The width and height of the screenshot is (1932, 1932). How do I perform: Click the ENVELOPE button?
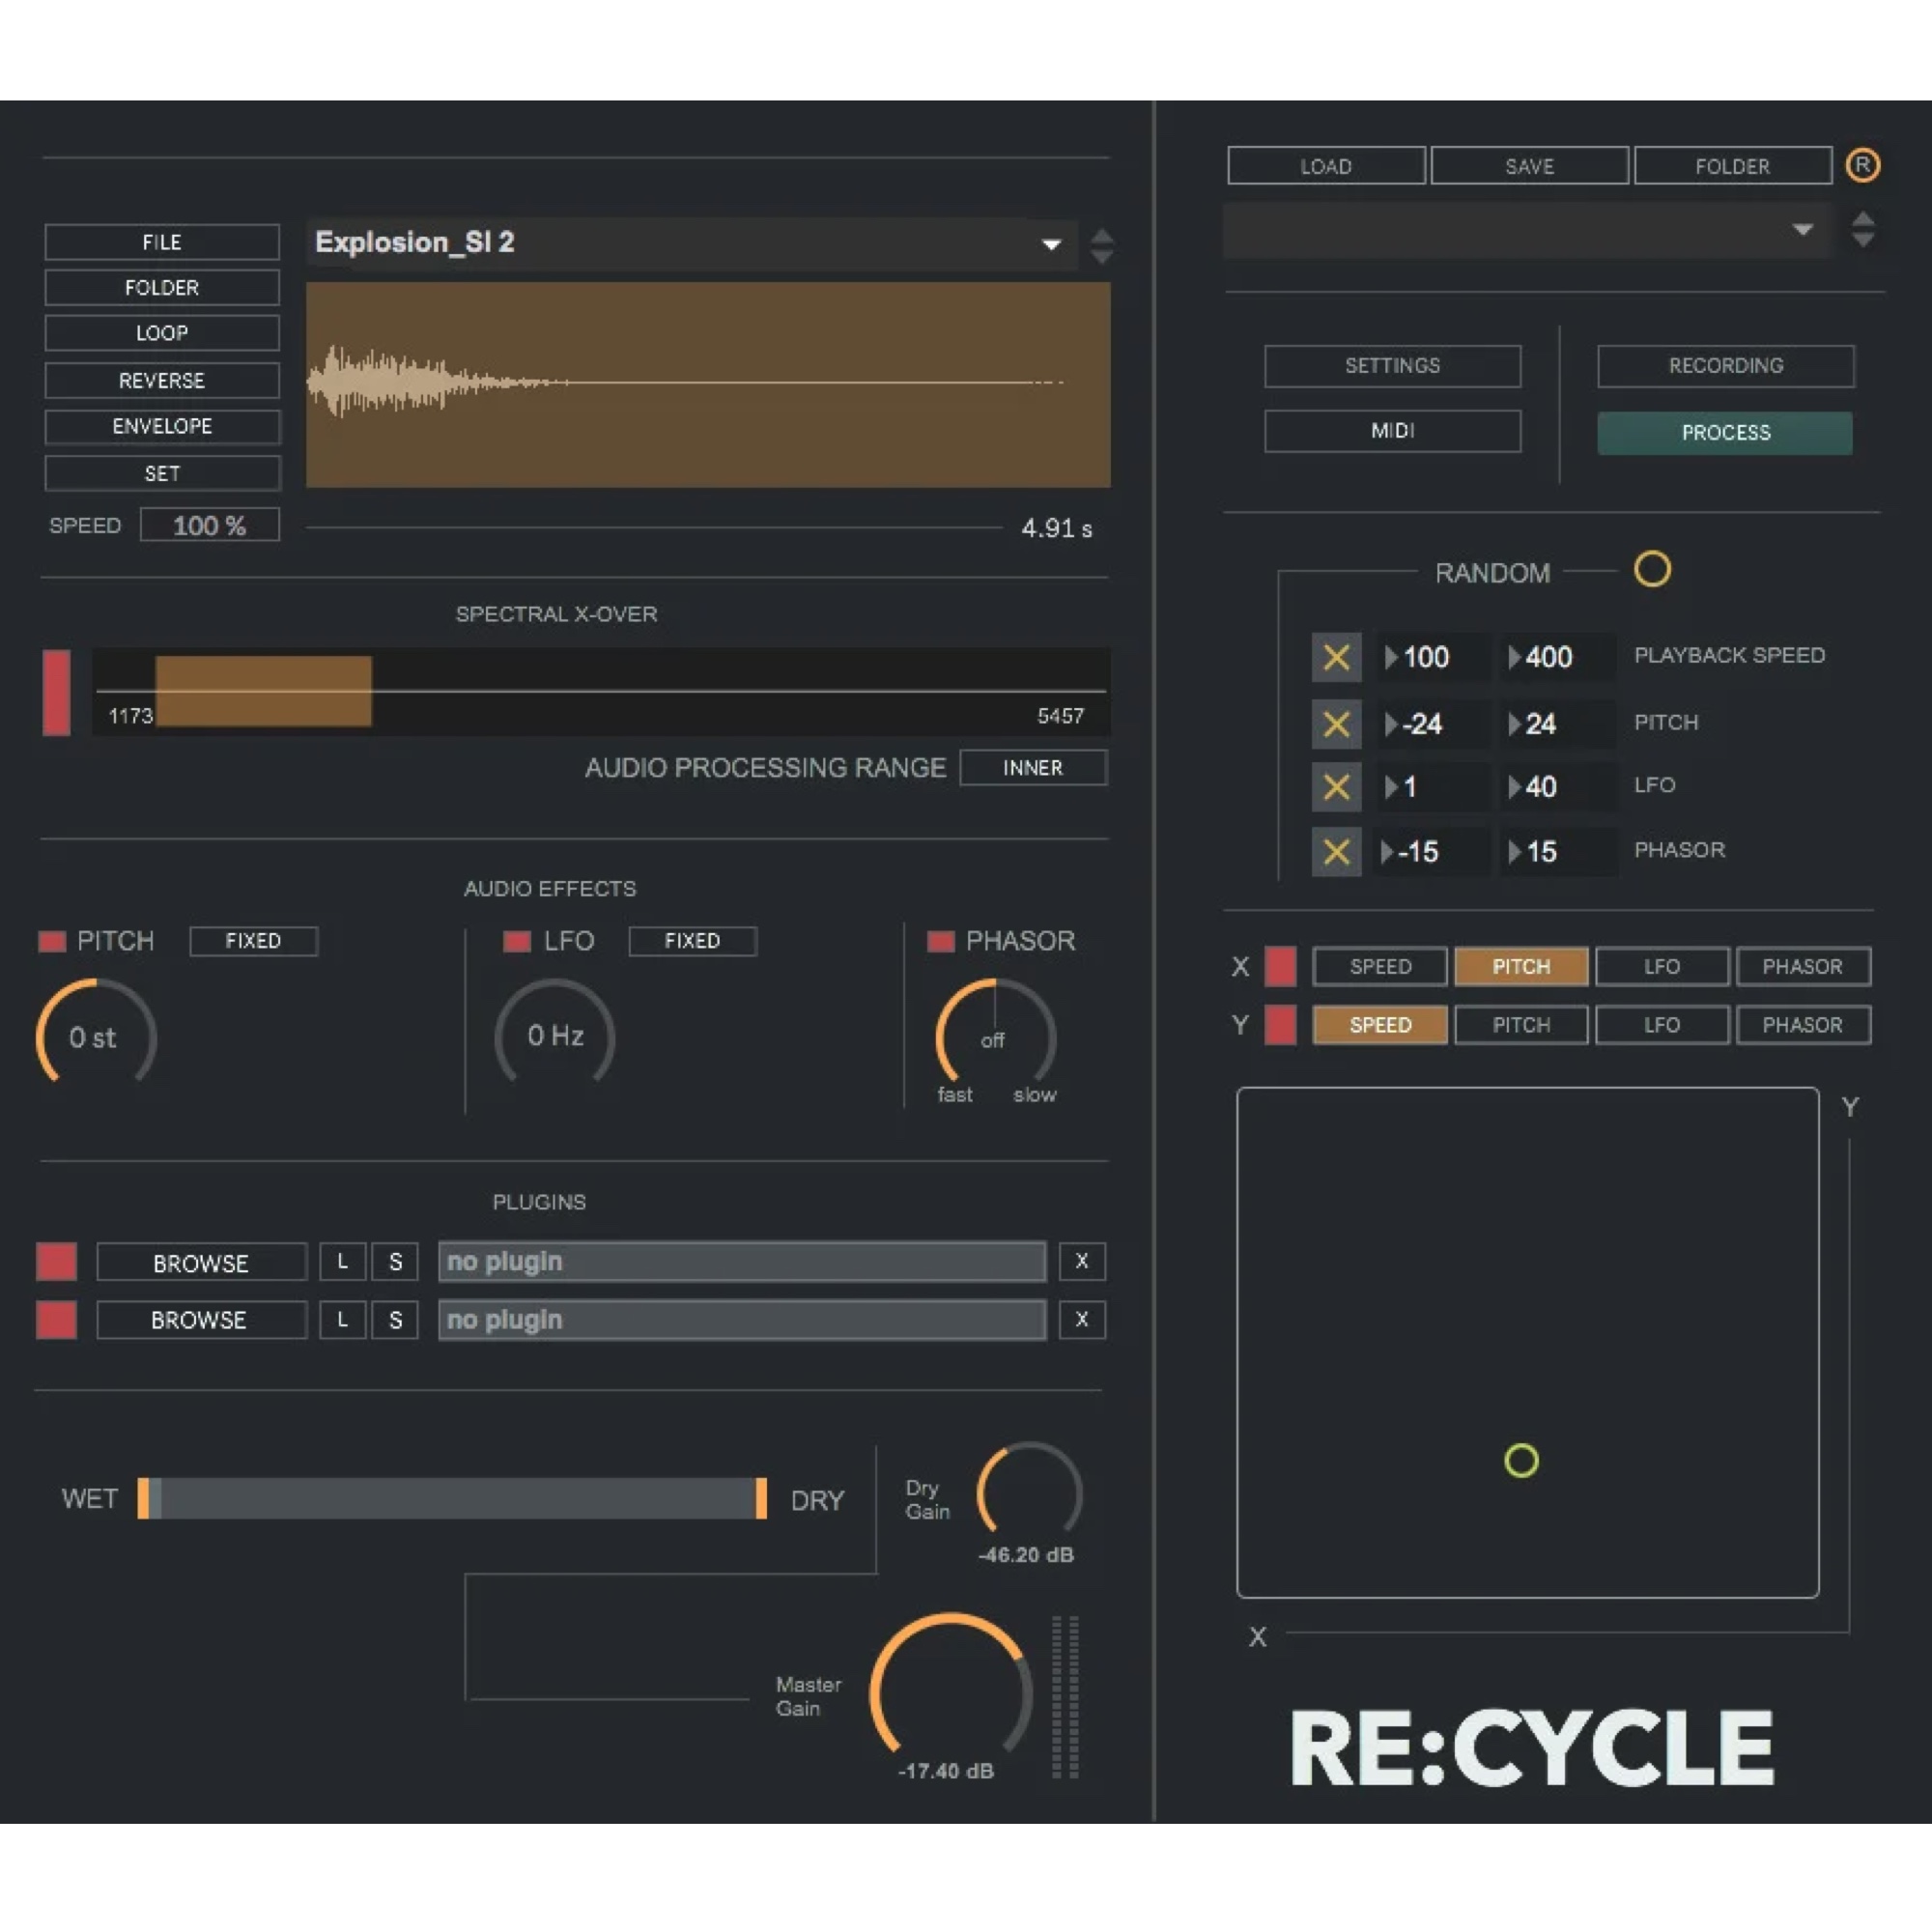point(162,427)
